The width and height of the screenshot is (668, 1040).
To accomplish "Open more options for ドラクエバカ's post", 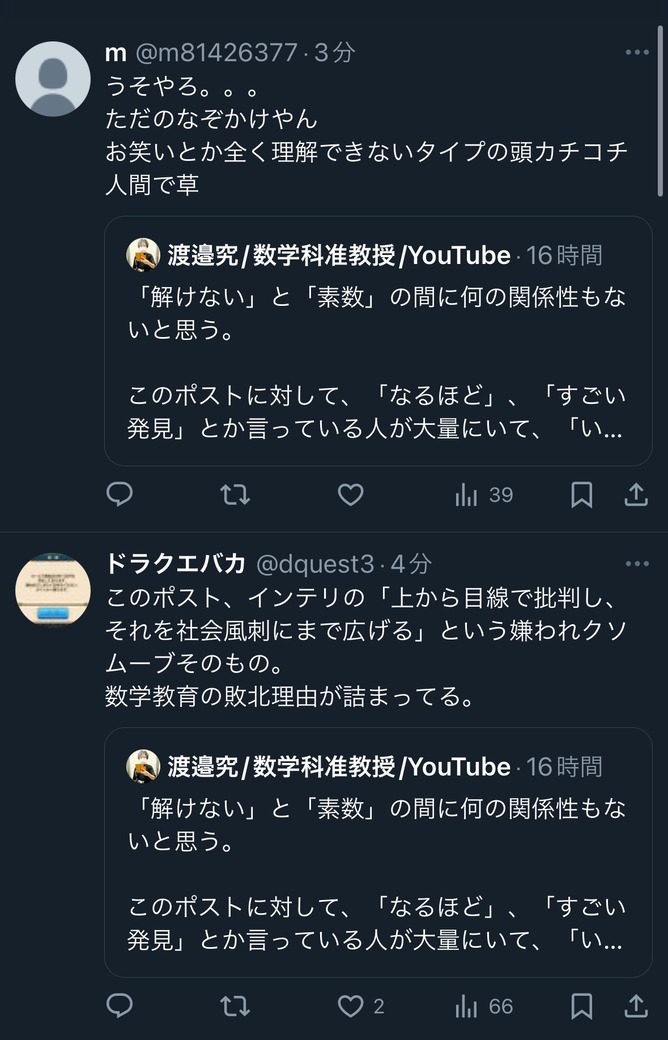I will coord(637,564).
